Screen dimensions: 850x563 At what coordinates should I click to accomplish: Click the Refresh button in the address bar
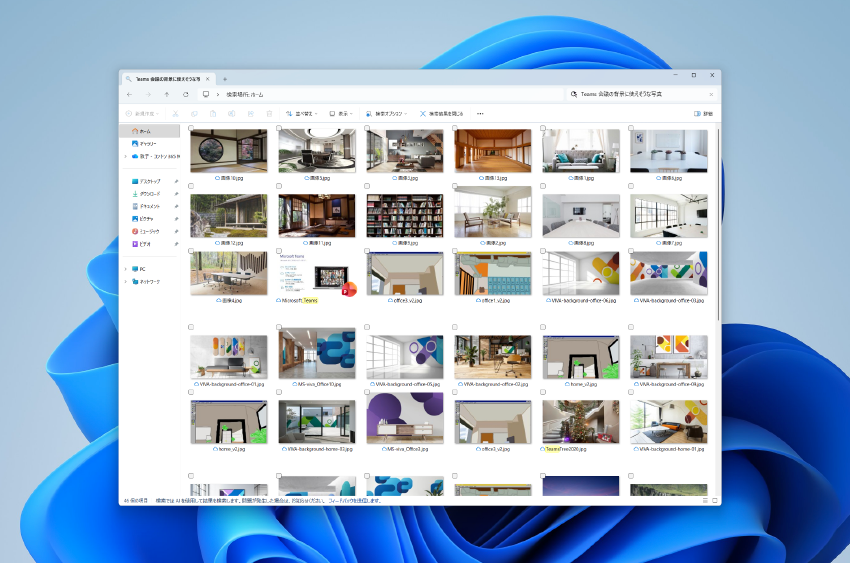click(185, 94)
